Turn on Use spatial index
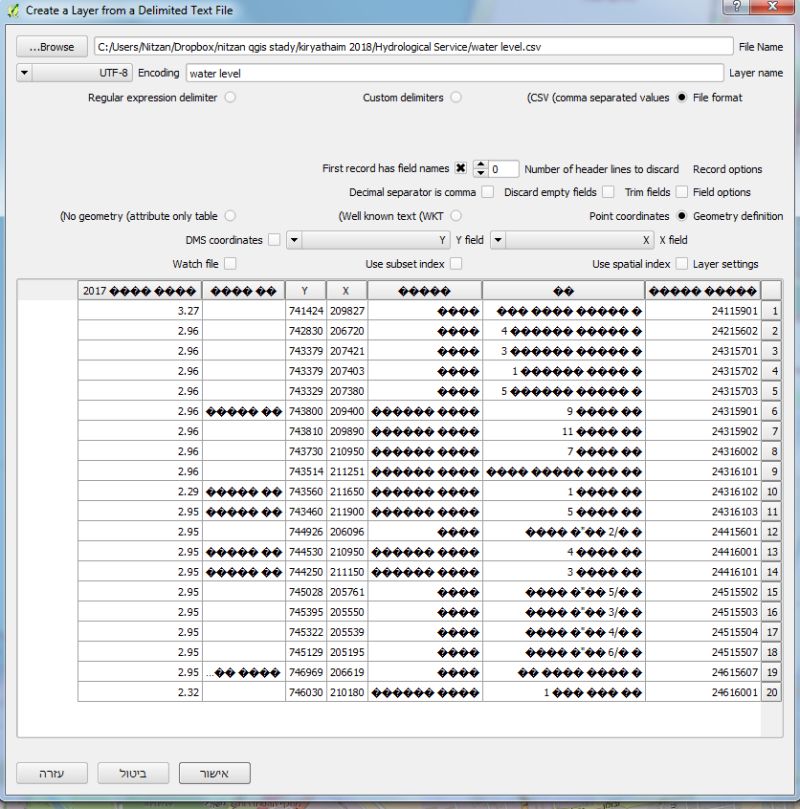Viewport: 800px width, 809px height. (682, 264)
